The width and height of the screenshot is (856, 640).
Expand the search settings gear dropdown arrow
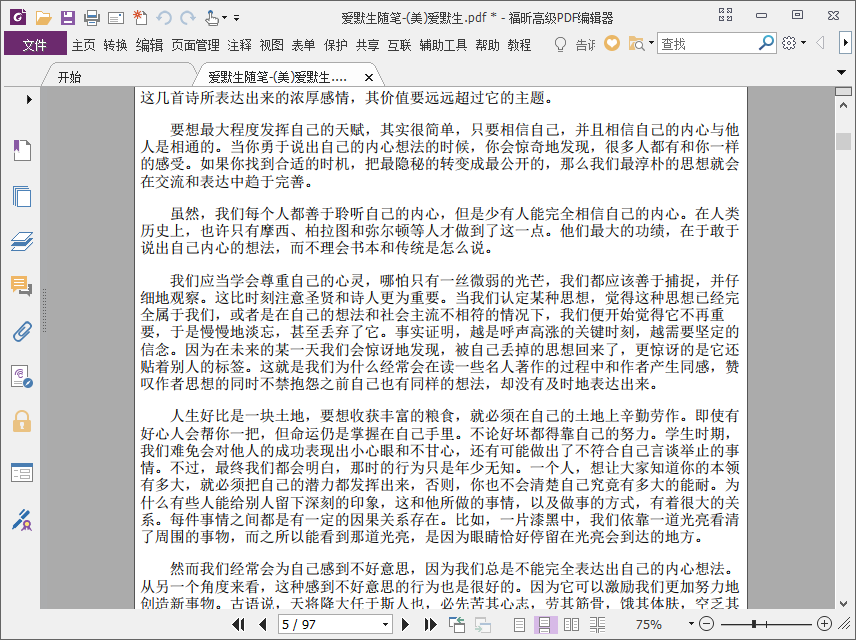(804, 43)
